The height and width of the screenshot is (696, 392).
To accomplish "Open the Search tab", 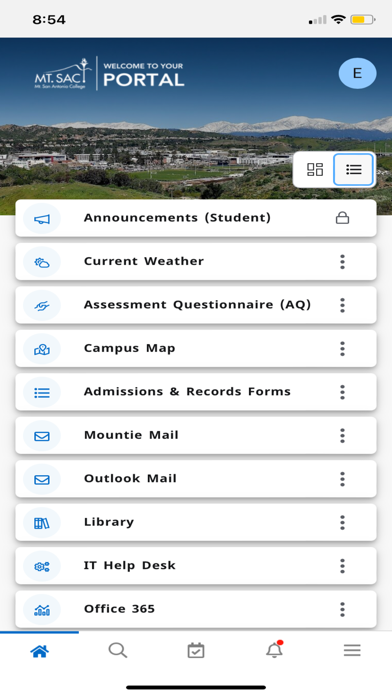I will 118,651.
